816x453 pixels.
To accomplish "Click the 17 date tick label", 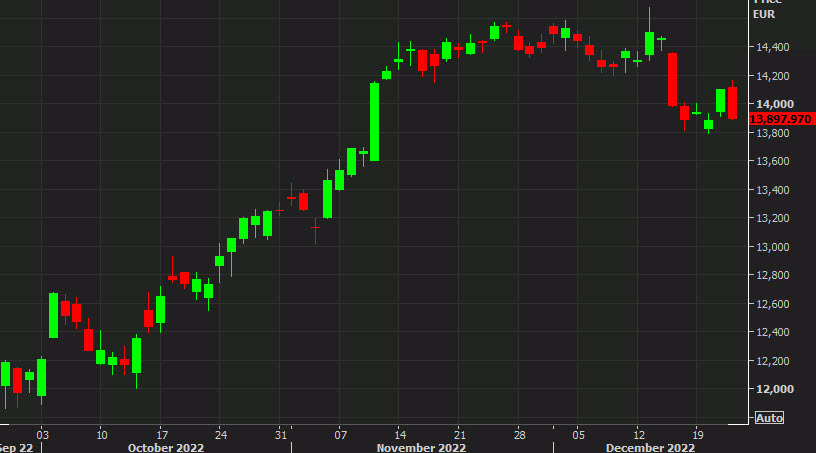I will (162, 435).
